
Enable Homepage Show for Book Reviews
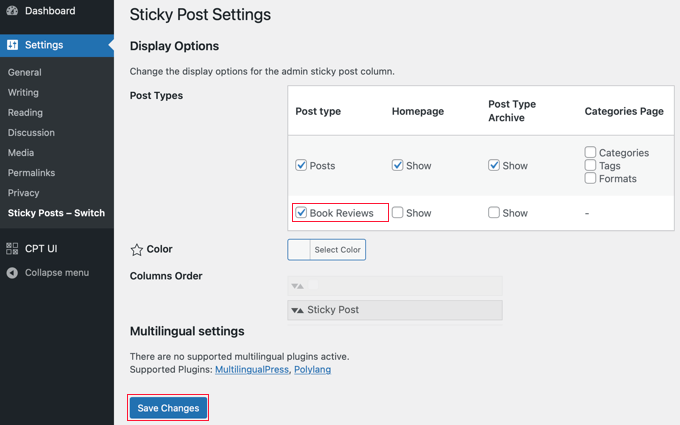398,213
